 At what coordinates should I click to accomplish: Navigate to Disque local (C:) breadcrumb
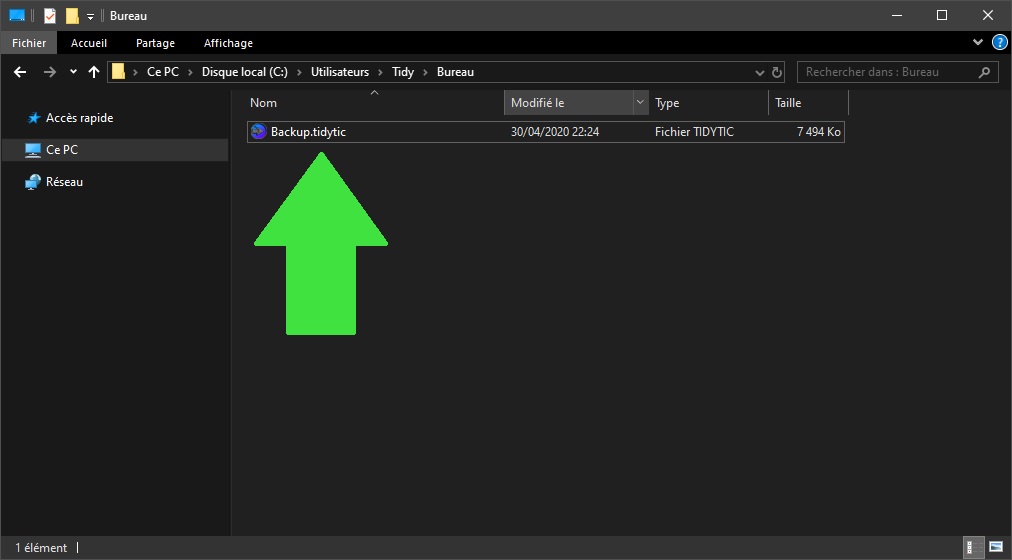245,72
